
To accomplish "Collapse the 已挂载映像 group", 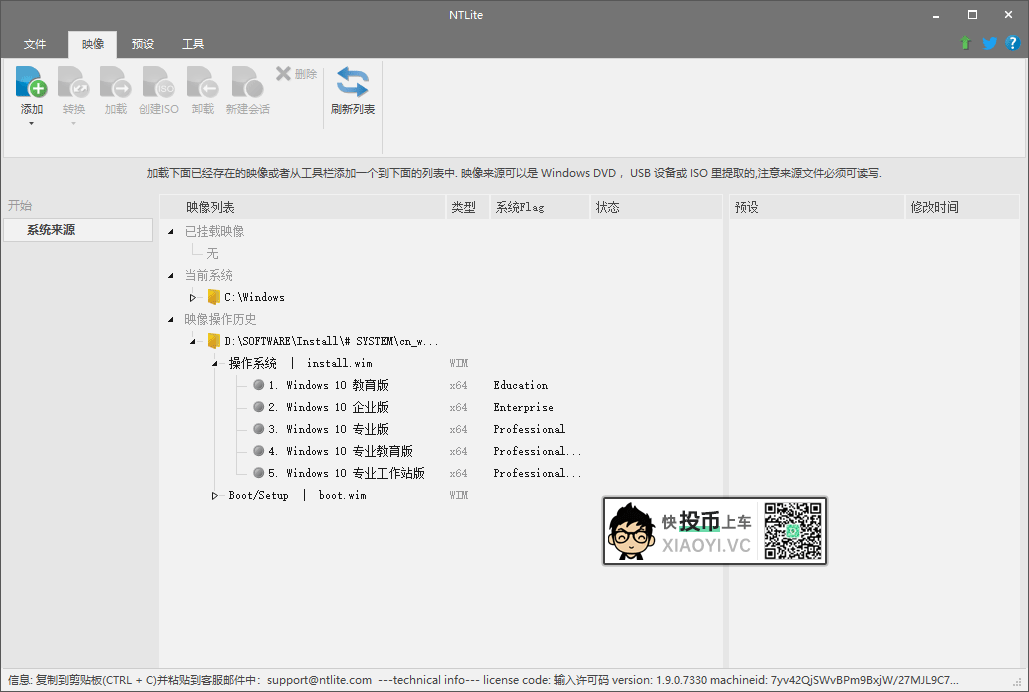I will click(x=171, y=232).
